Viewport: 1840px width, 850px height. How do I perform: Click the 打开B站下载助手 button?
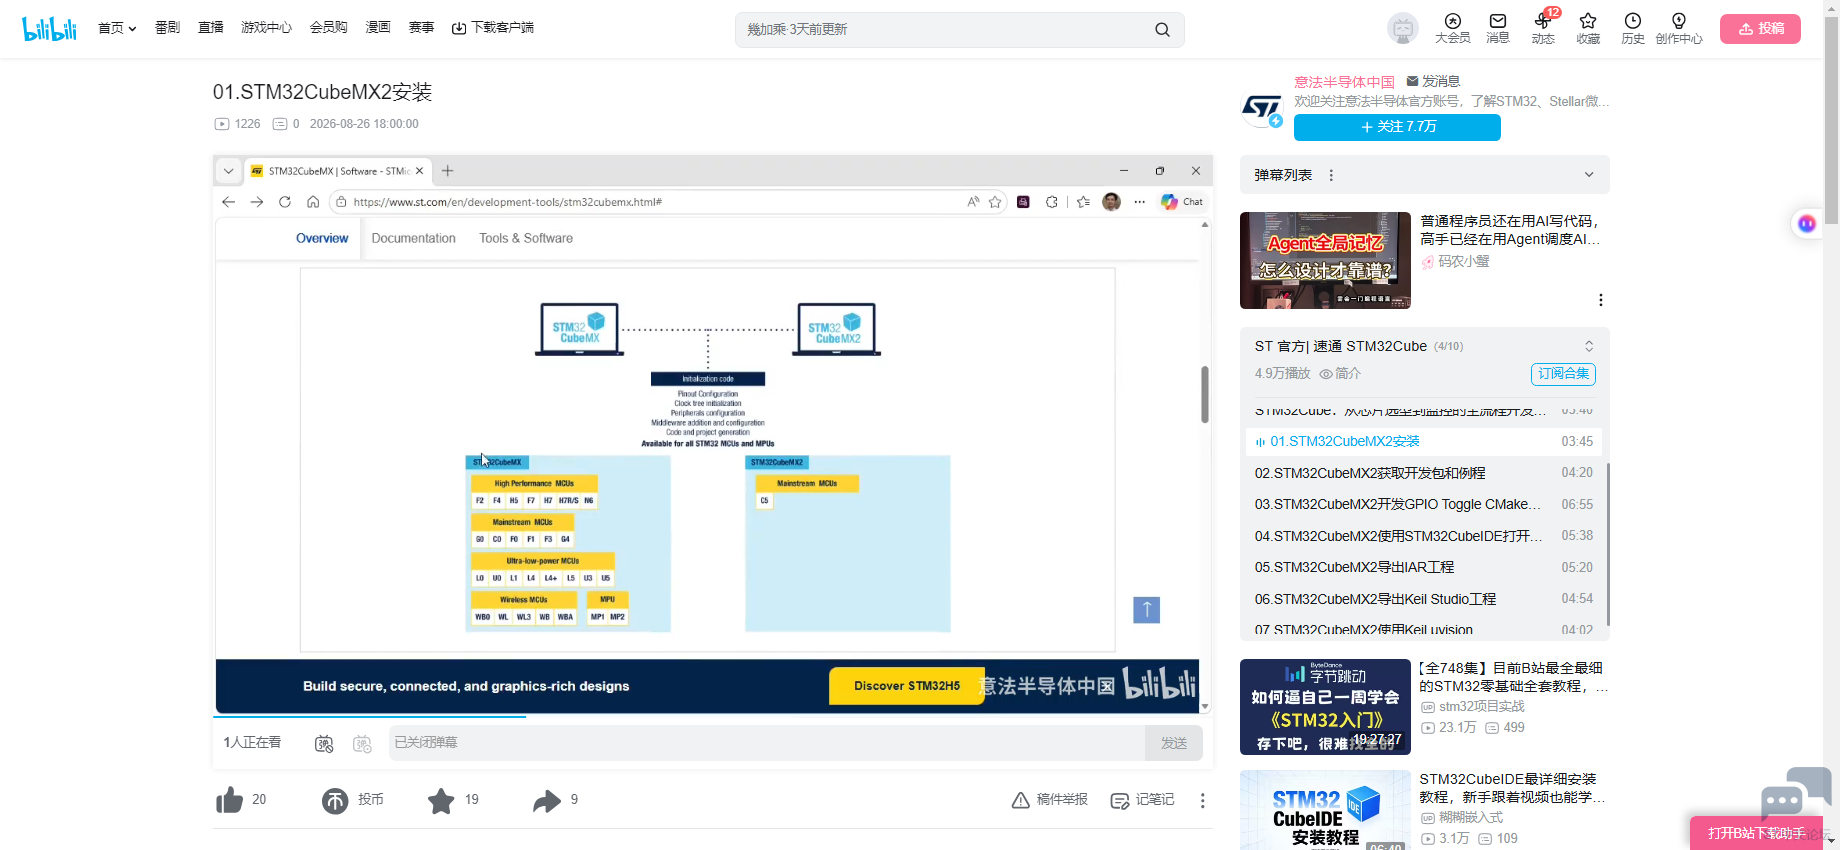(1757, 833)
